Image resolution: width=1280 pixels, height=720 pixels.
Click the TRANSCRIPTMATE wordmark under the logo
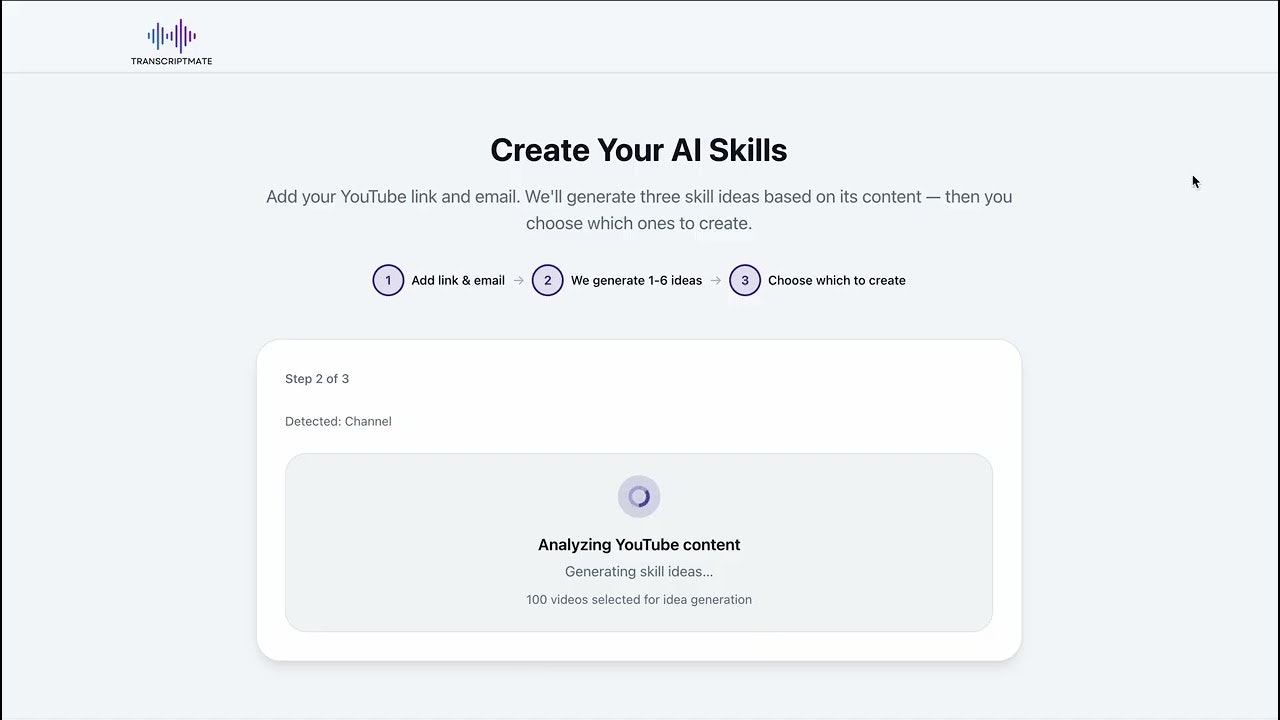(x=170, y=61)
